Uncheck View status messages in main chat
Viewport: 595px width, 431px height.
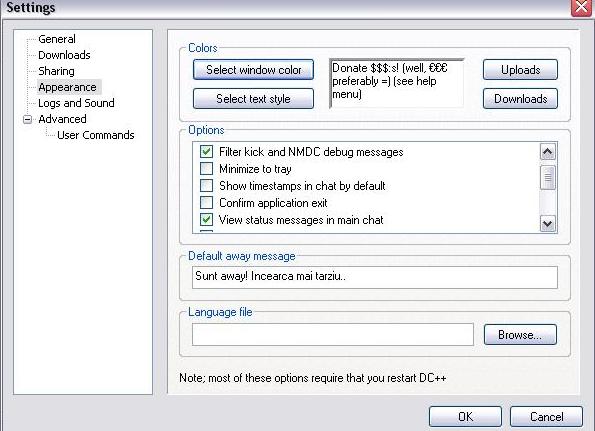(206, 220)
